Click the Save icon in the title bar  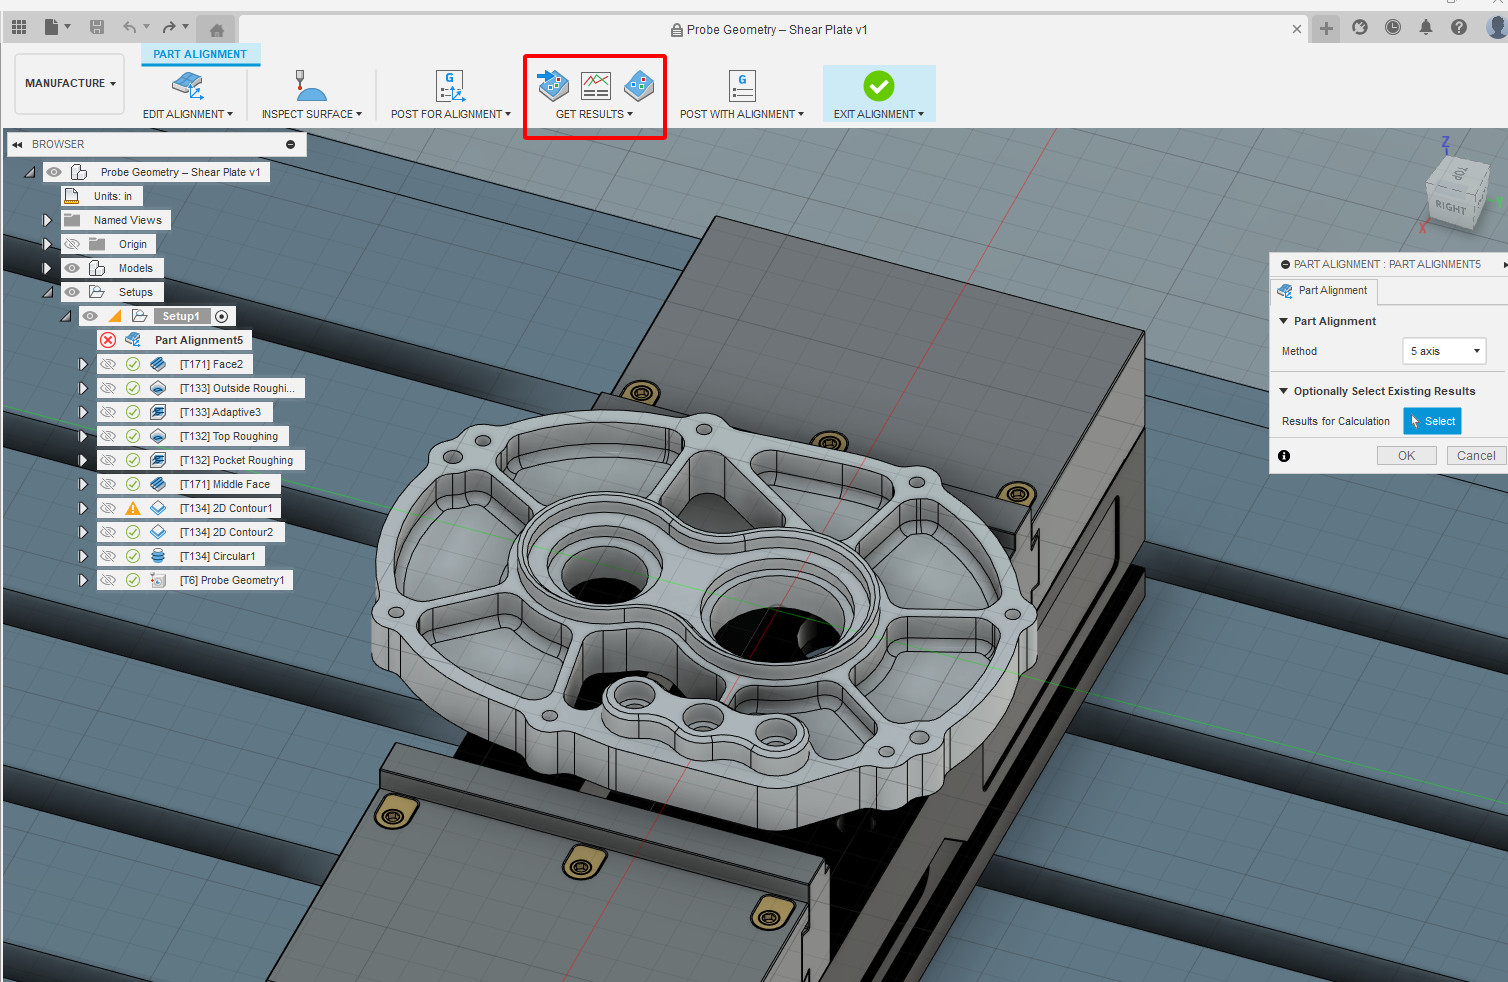[97, 27]
